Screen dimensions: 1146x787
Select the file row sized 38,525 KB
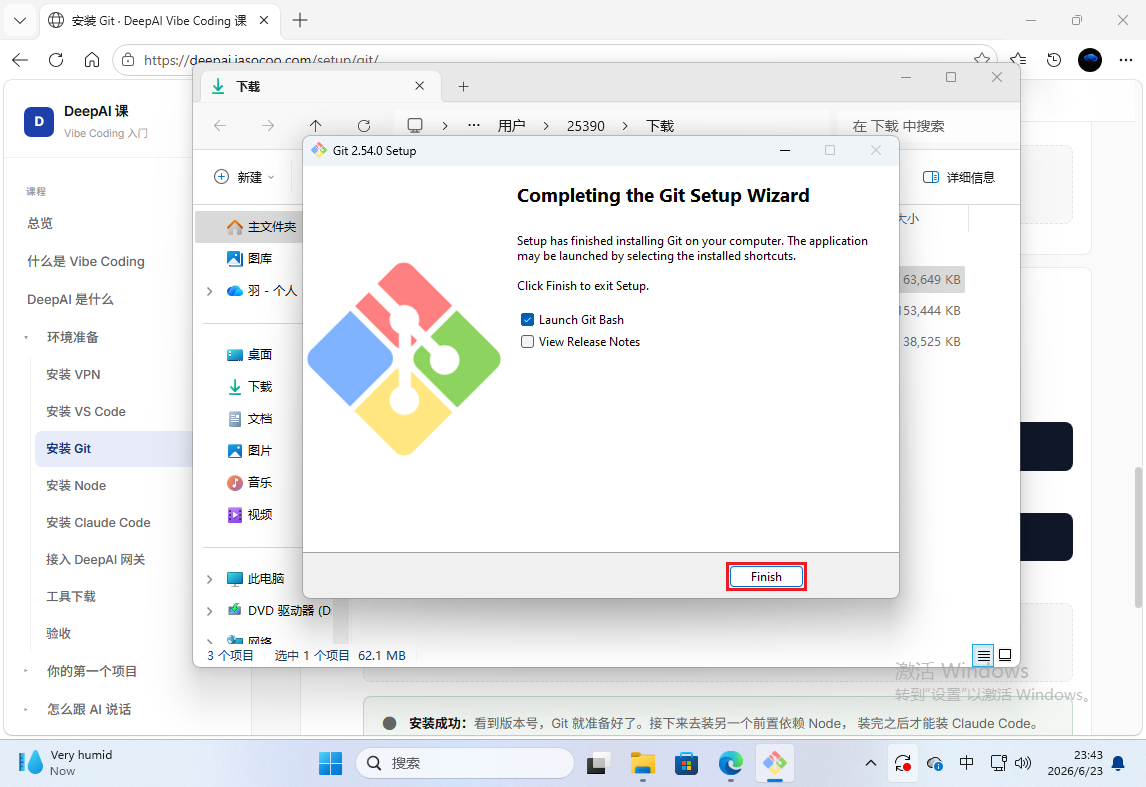[x=931, y=341]
